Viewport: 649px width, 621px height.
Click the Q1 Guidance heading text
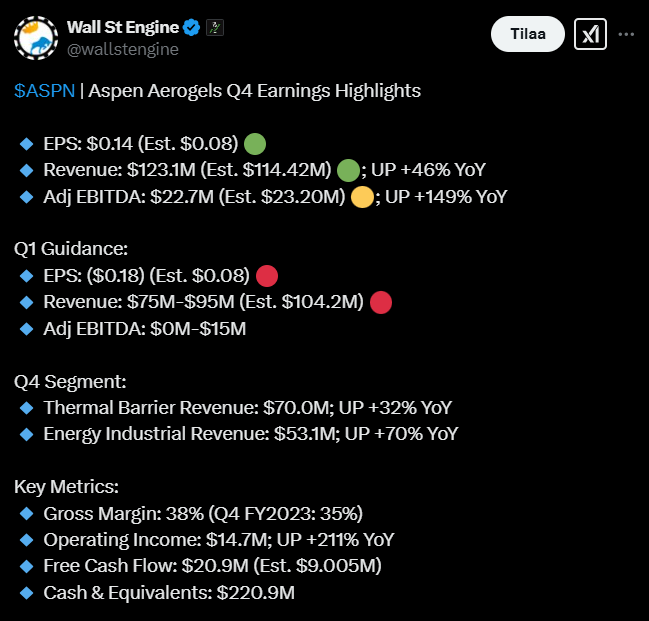71,248
